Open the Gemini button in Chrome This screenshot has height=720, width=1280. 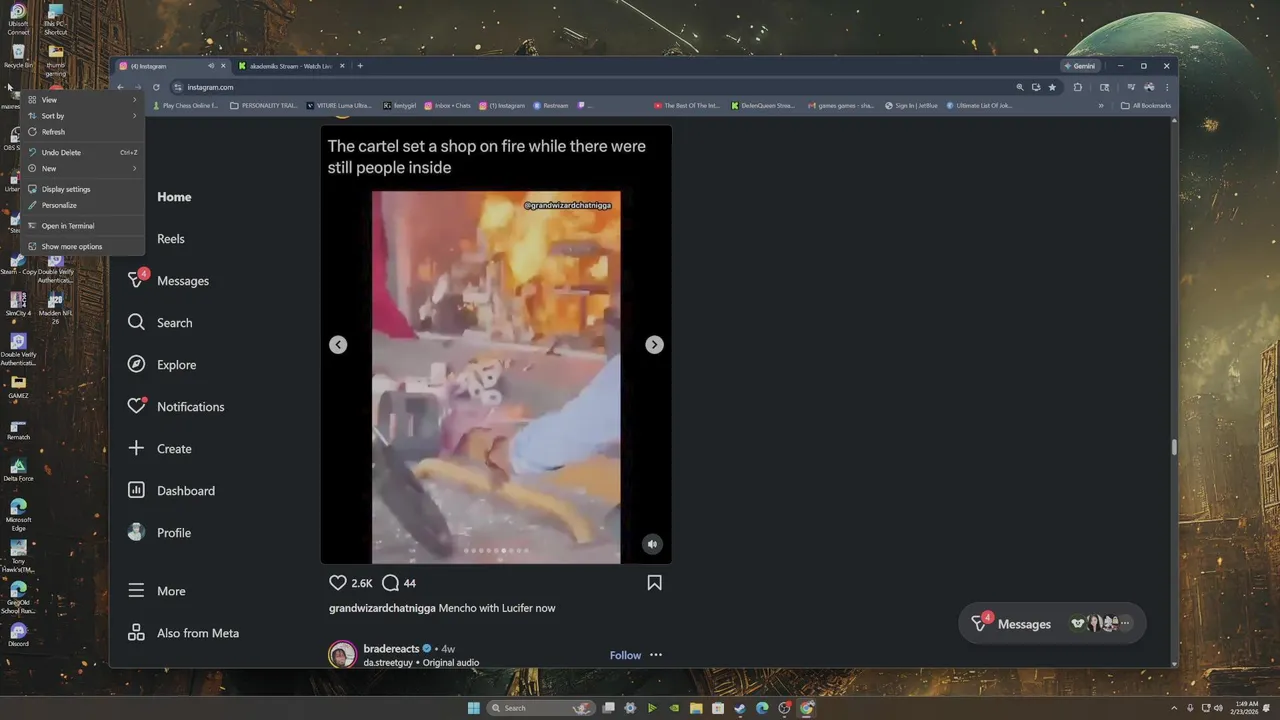coord(1080,66)
